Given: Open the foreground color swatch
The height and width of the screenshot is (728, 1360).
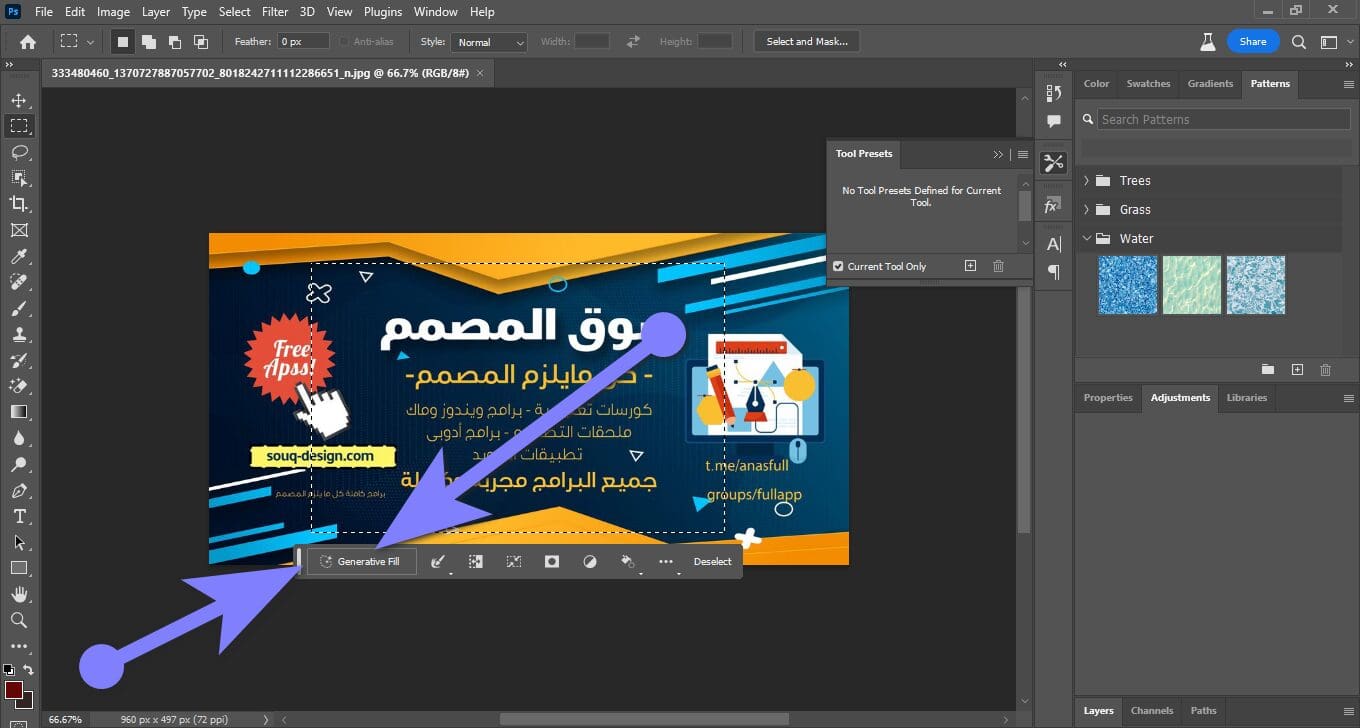Looking at the screenshot, I should 13,690.
